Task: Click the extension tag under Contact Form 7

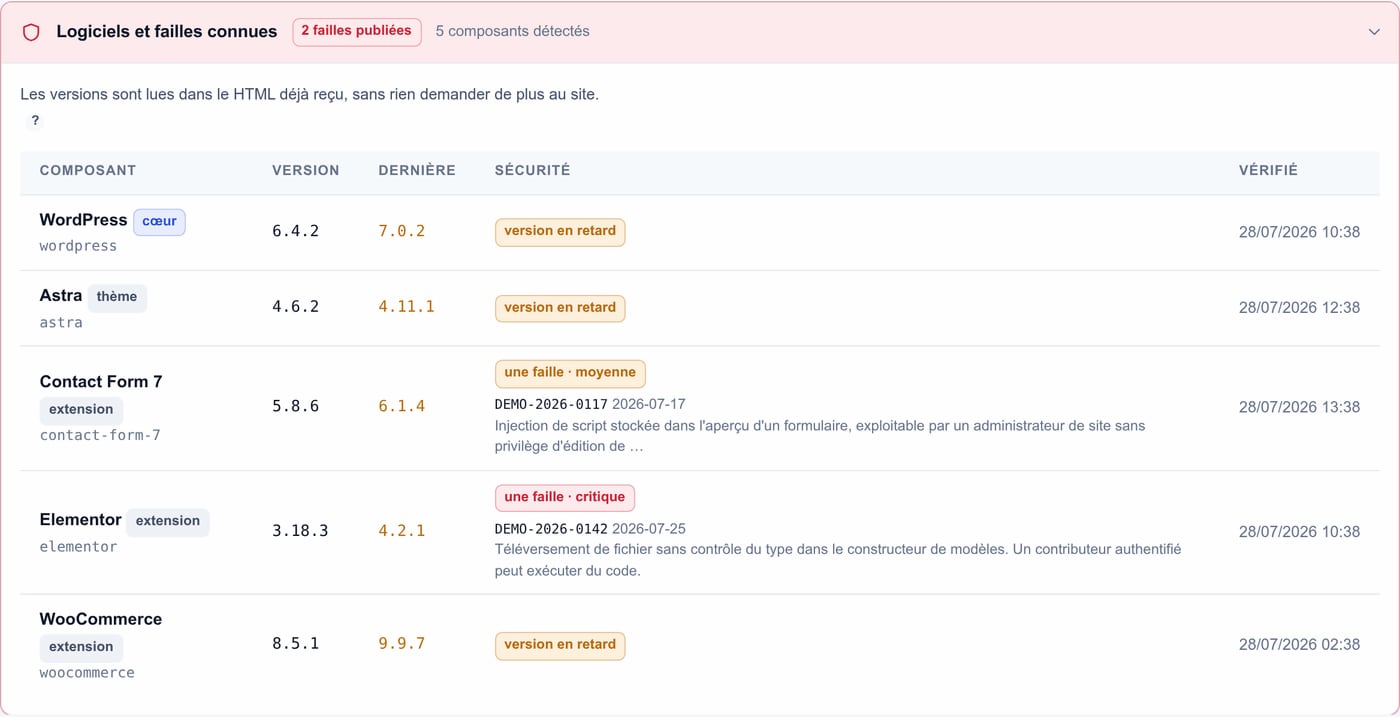Action: point(81,410)
